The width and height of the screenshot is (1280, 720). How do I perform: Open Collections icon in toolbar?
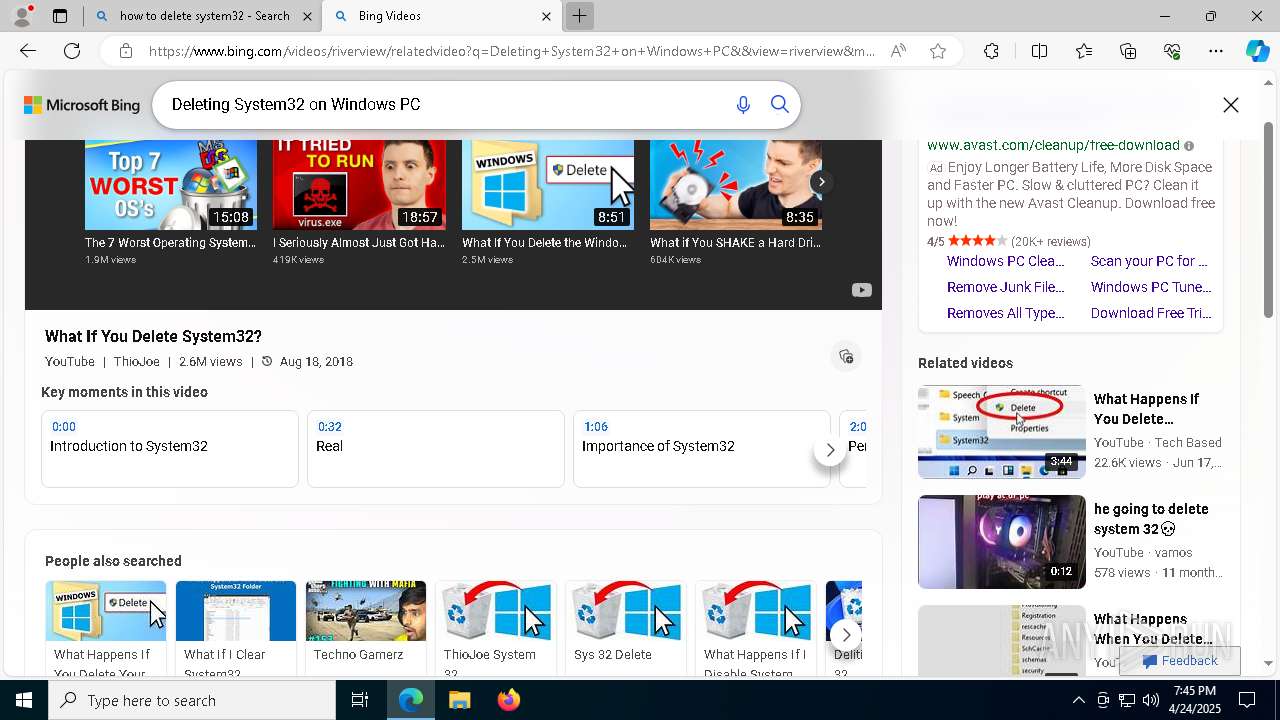pos(1128,51)
